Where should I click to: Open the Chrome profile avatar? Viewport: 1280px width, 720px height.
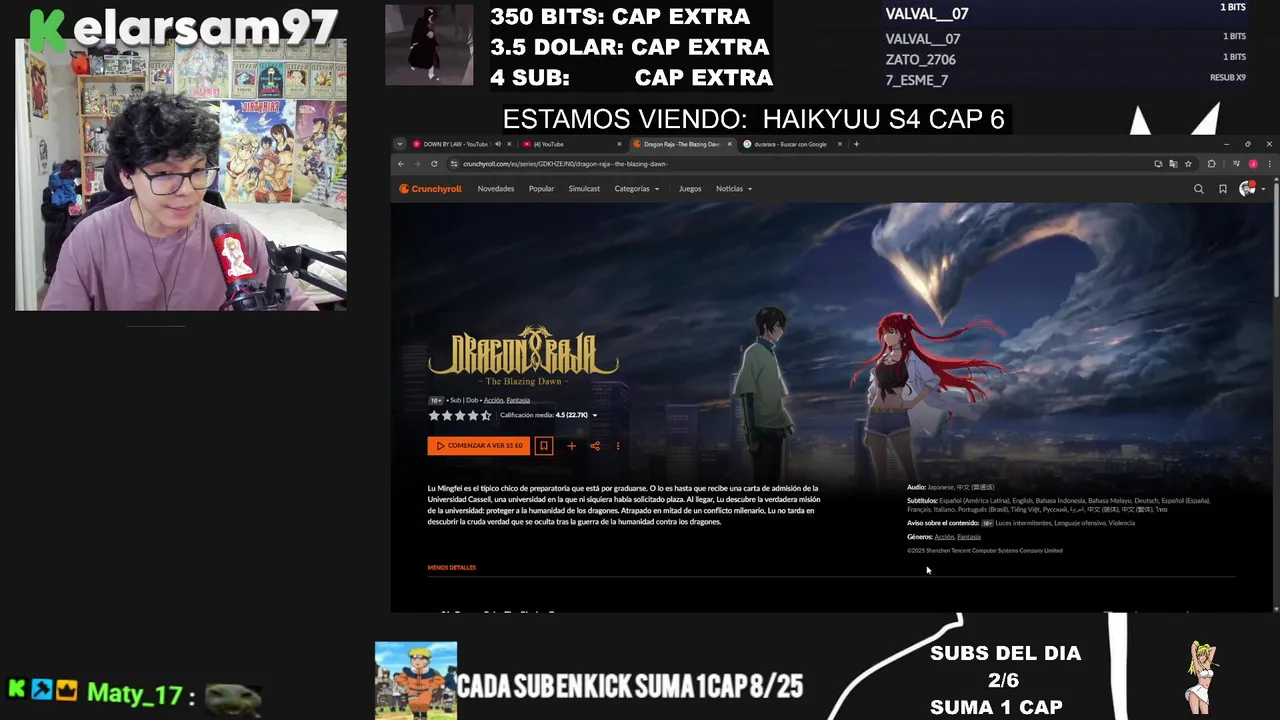[1253, 164]
